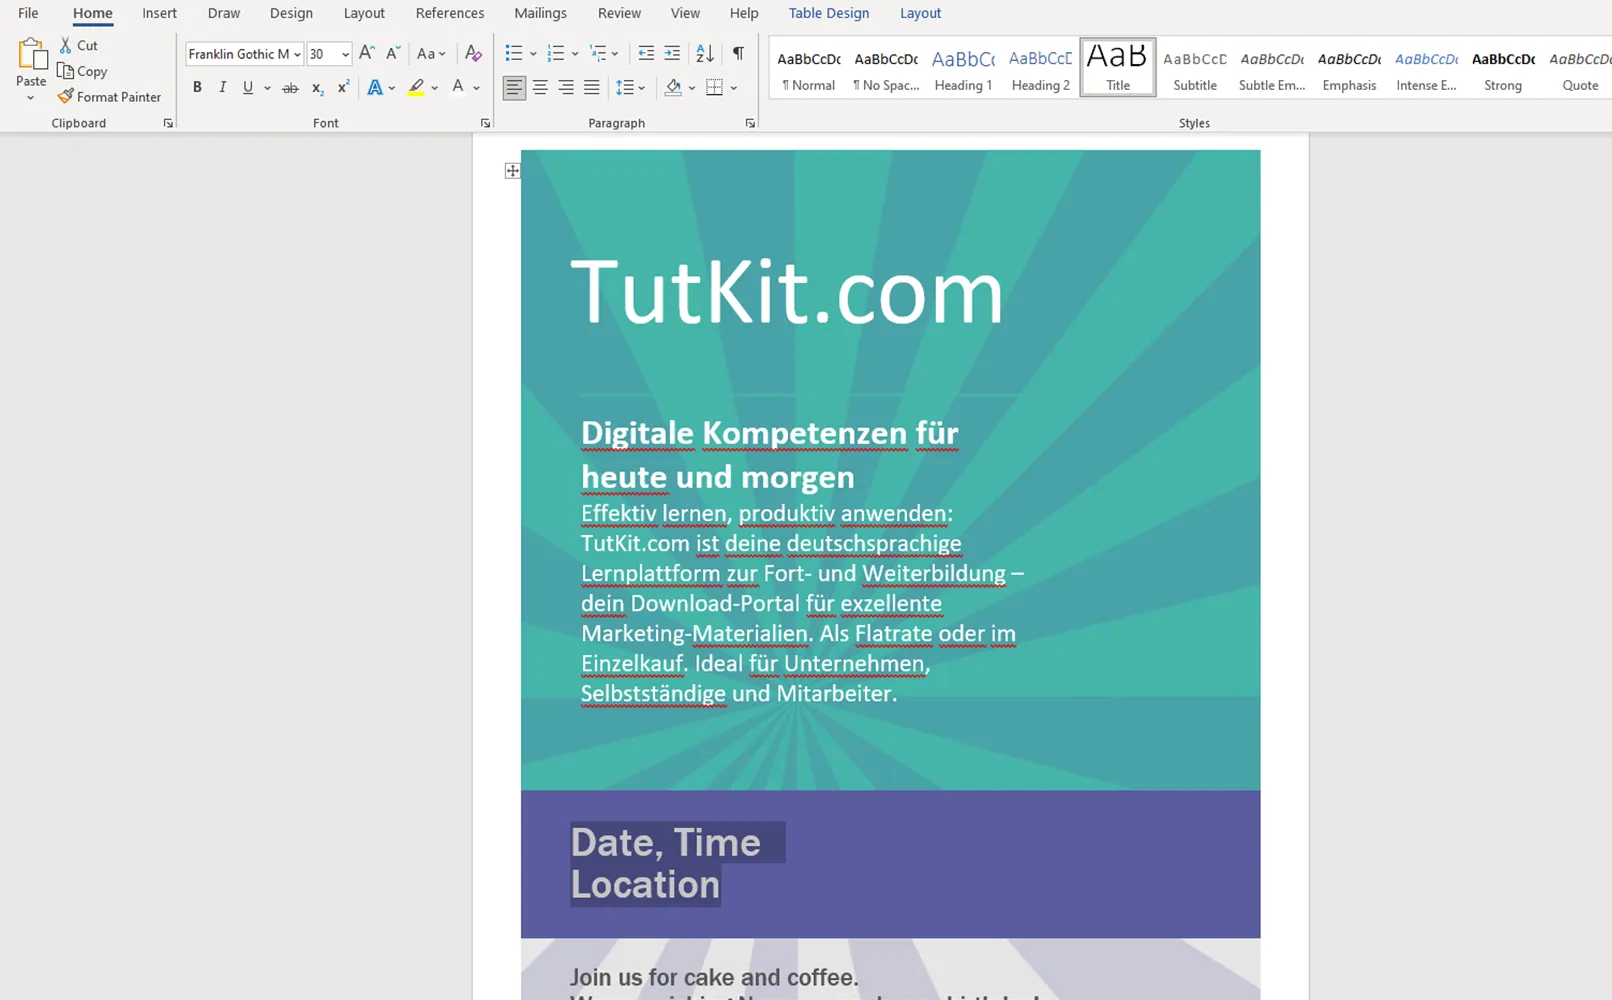Click the table move handle
This screenshot has width=1612, height=1000.
(512, 171)
